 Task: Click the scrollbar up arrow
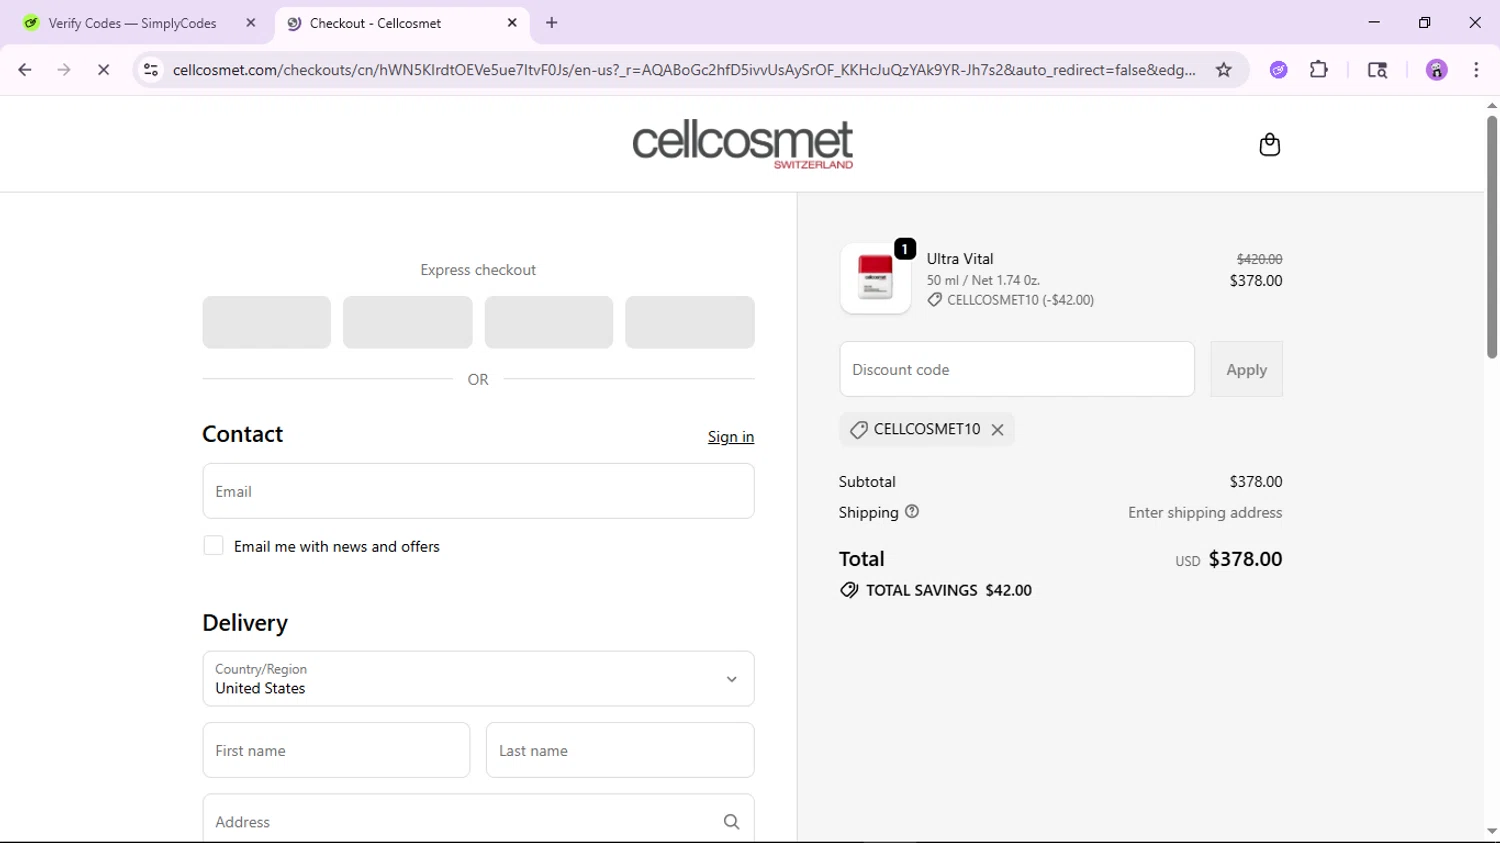[1492, 105]
